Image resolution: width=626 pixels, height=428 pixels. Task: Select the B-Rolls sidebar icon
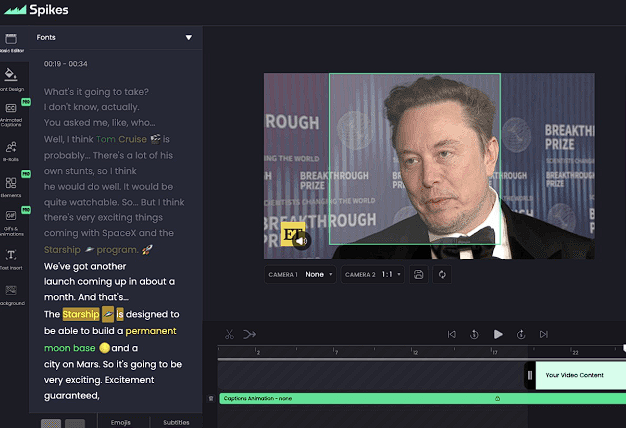(11, 148)
